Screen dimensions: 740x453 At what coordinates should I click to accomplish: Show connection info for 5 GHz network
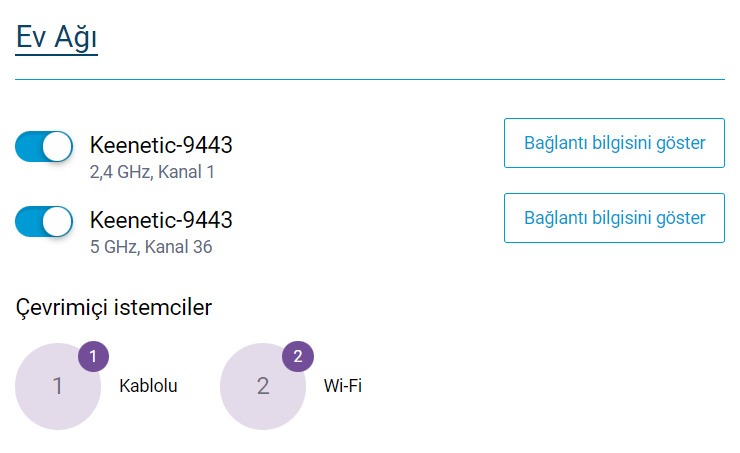(614, 218)
